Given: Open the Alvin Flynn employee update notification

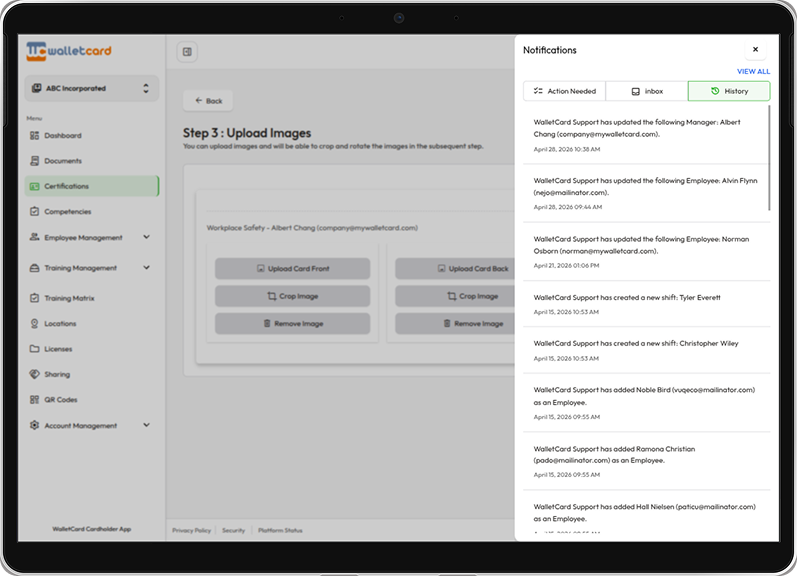Looking at the screenshot, I should pyautogui.click(x=645, y=193).
